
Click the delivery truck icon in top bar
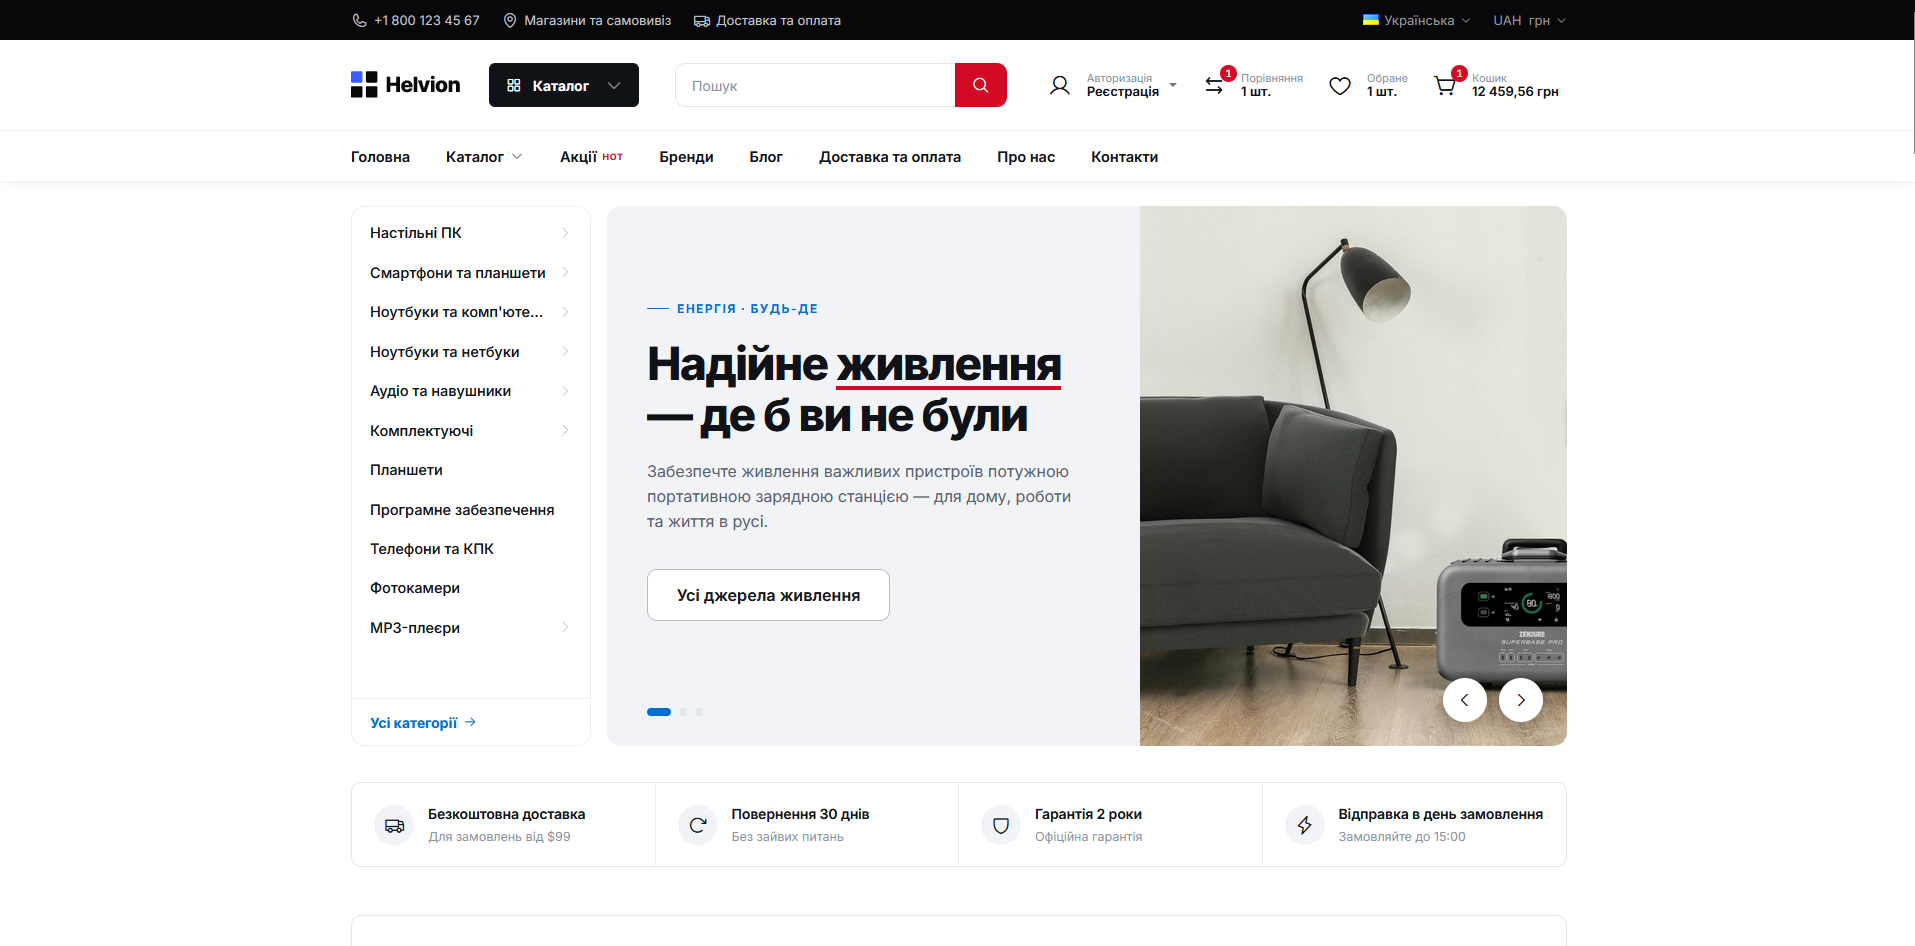point(702,20)
